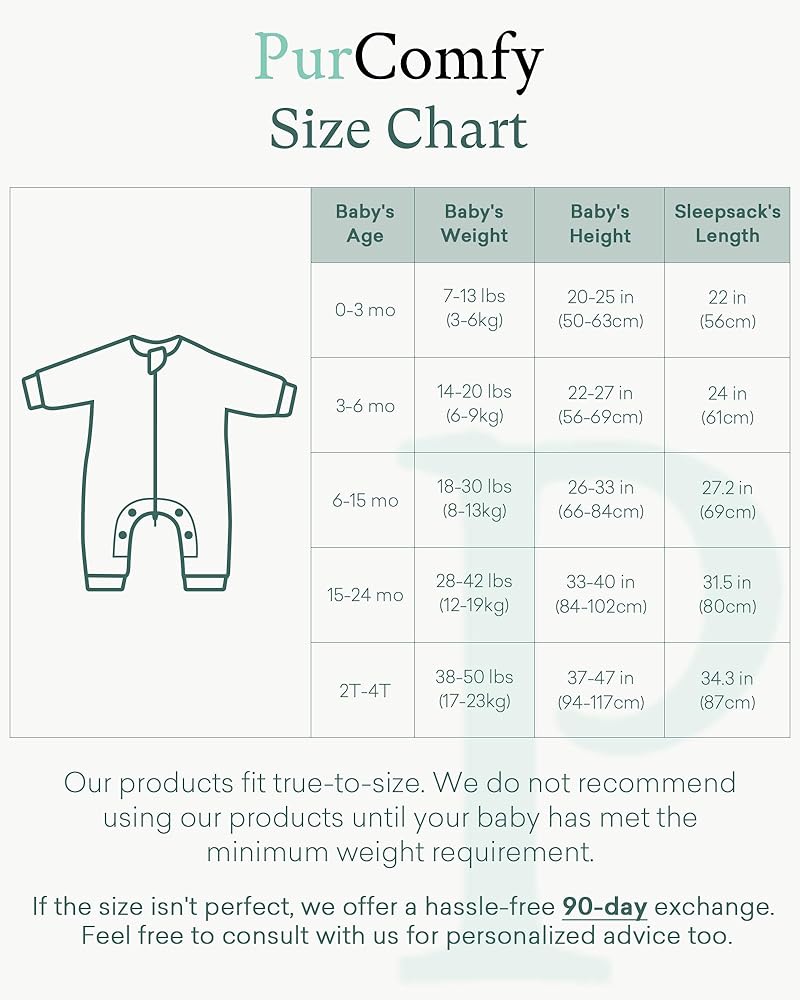Click the underlined 90-day exchange text
The height and width of the screenshot is (1000, 800).
click(x=605, y=907)
